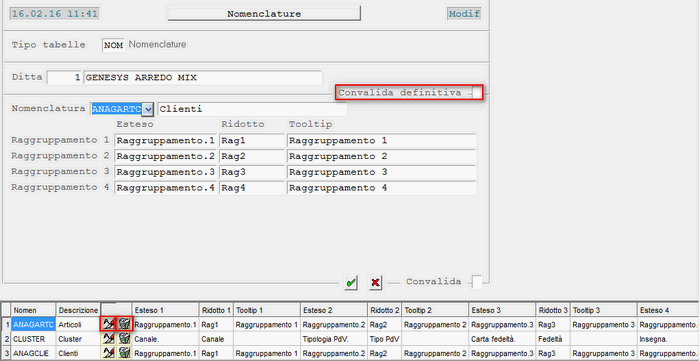
Task: Click the Ditta number field
Action: 64,78
